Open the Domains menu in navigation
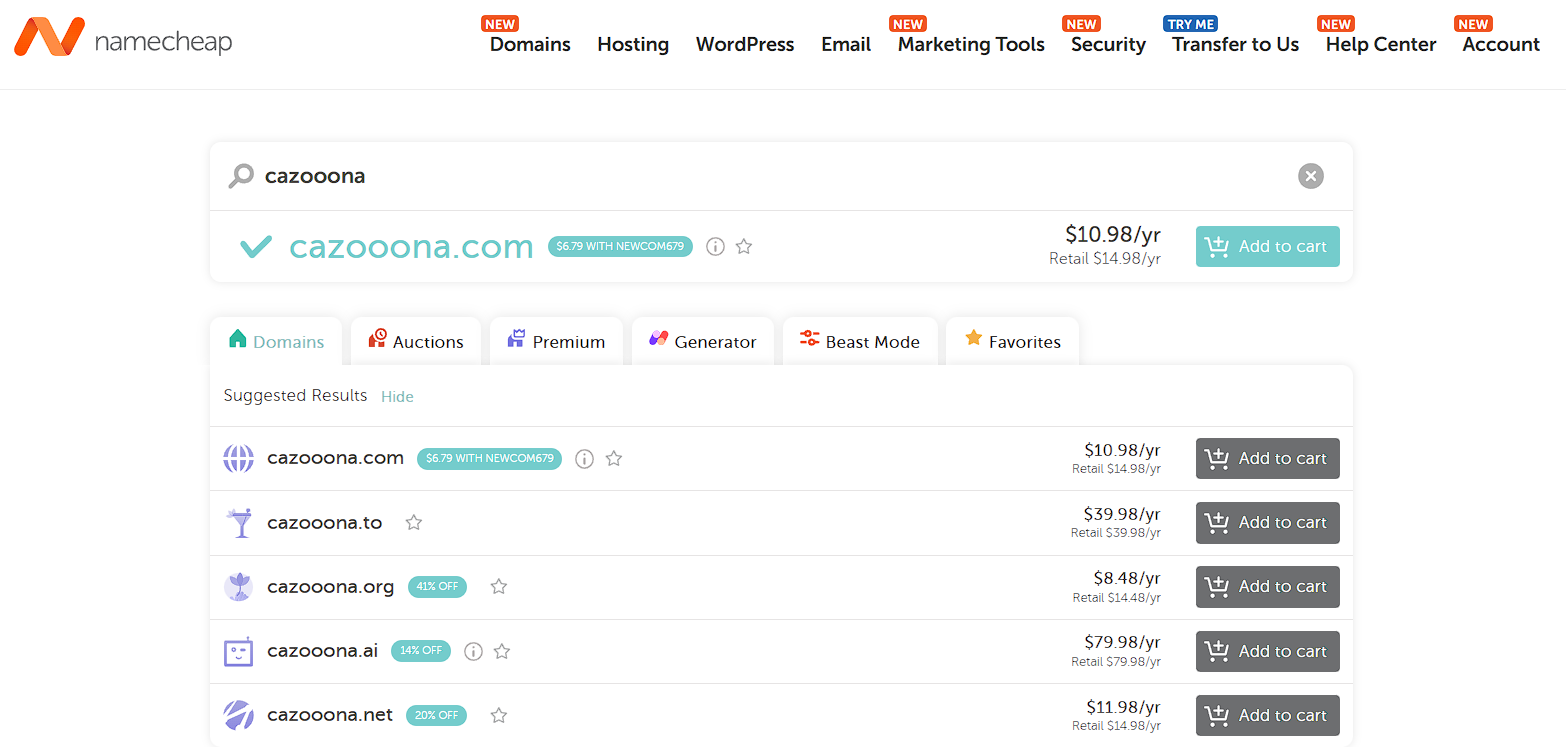This screenshot has width=1566, height=747. point(530,44)
